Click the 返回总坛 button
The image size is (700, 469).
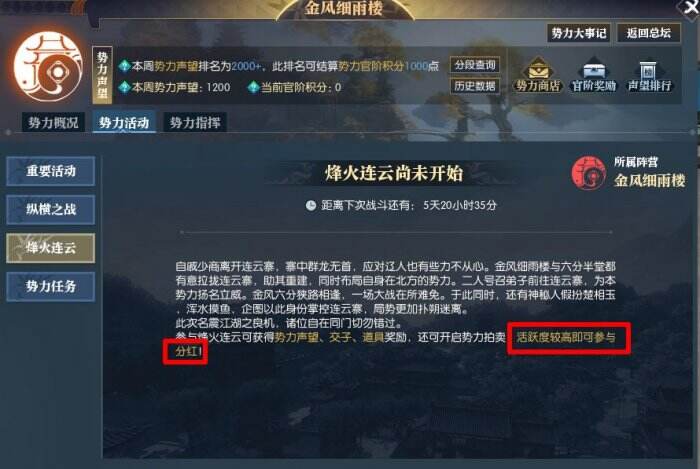[x=649, y=33]
